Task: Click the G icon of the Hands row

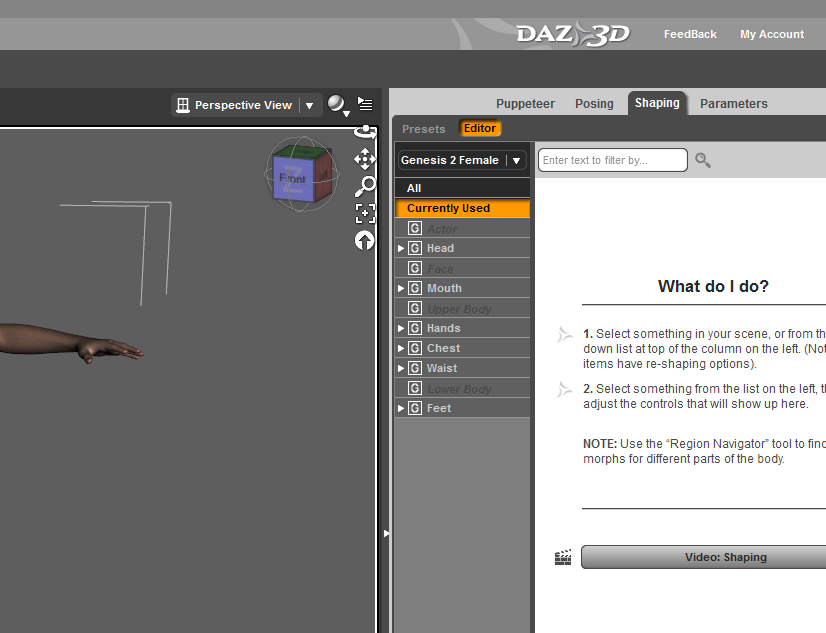Action: click(x=415, y=328)
